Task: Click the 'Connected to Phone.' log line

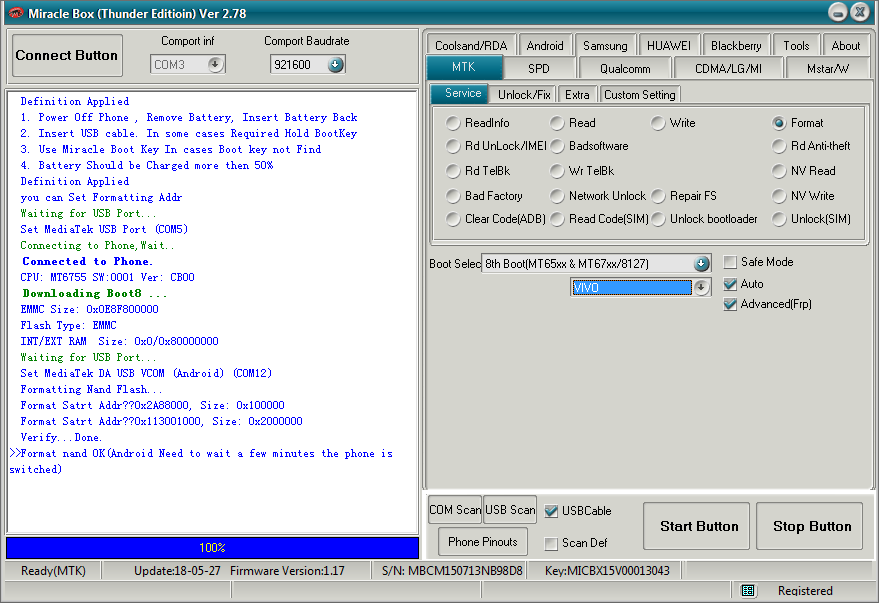Action: coord(87,262)
